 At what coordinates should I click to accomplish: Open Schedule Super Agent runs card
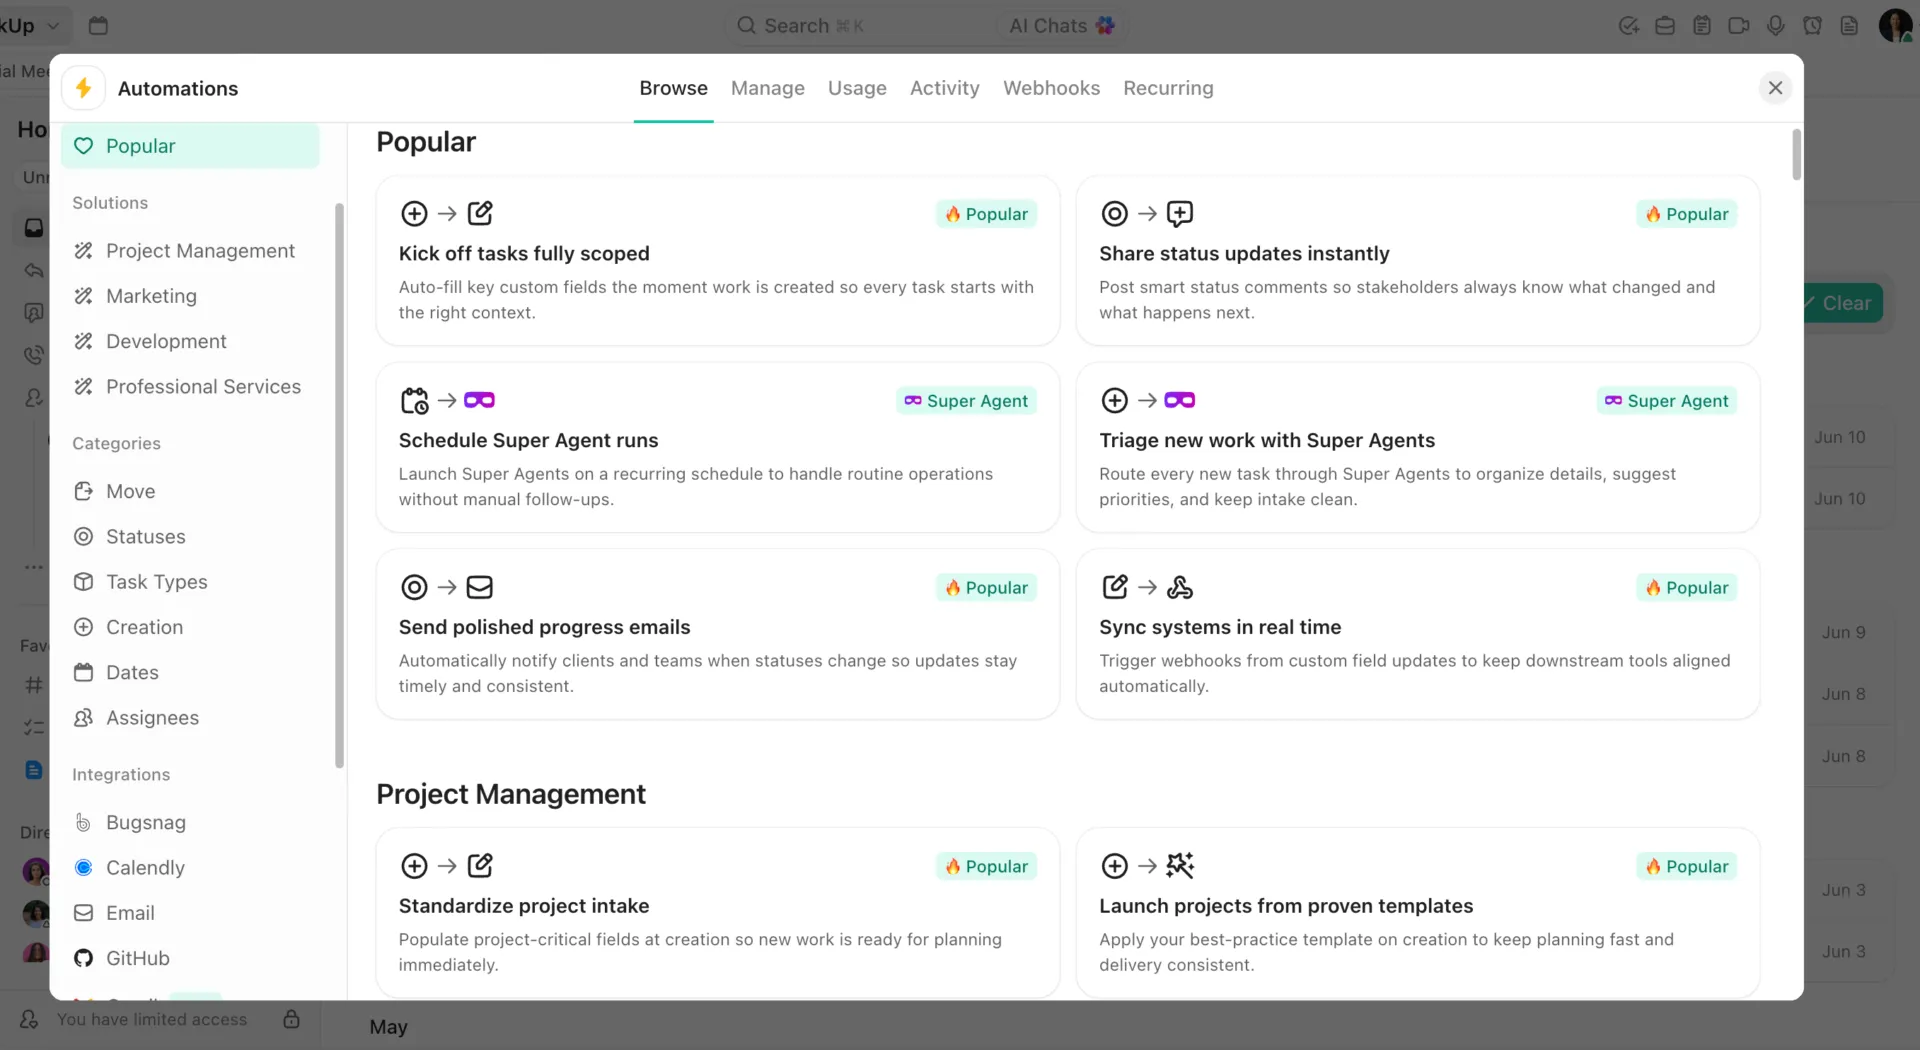(717, 448)
